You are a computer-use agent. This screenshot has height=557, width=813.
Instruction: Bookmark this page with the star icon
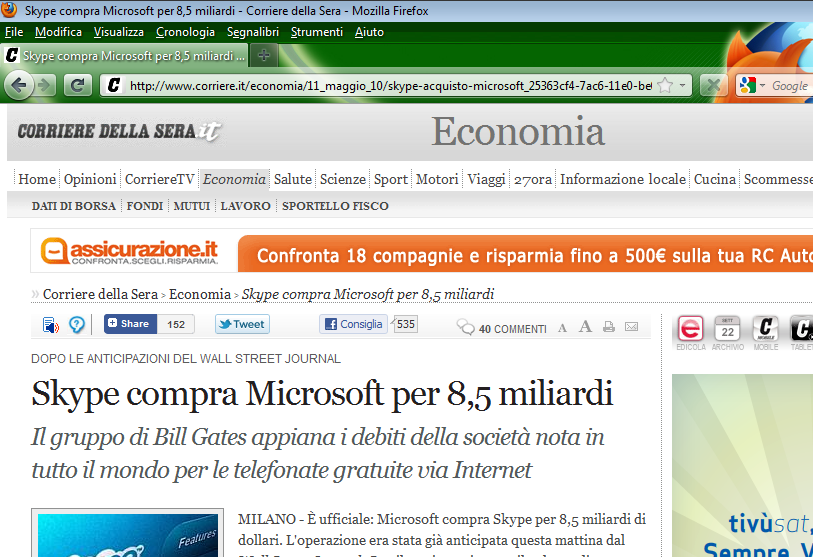665,86
